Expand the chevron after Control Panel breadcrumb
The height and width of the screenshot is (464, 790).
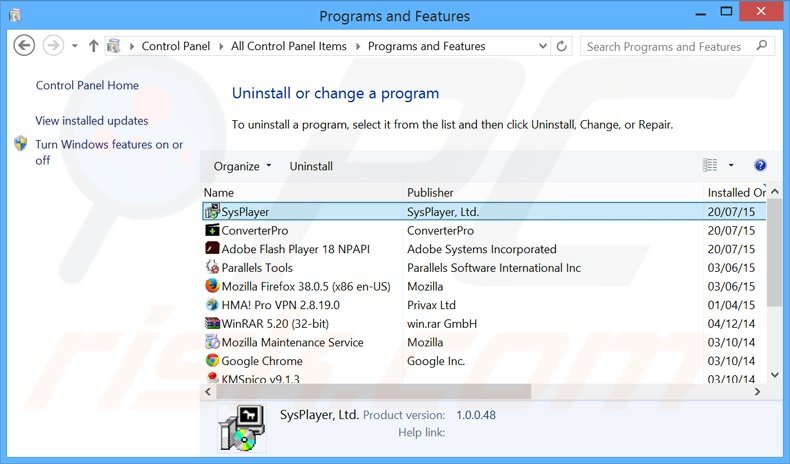tap(221, 46)
